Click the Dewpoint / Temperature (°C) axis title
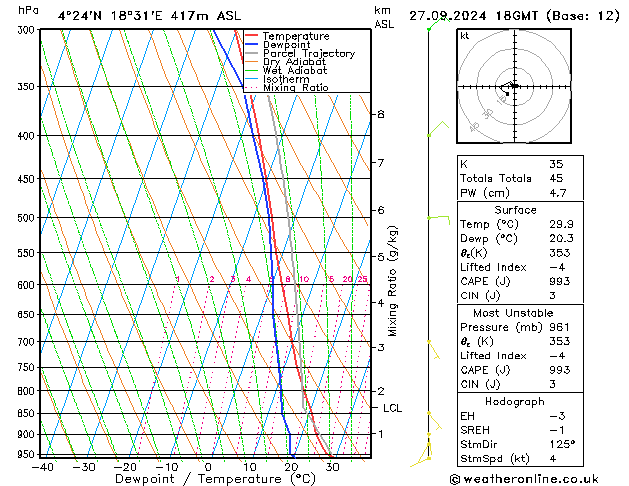Viewport: 629px width, 486px height. click(x=215, y=479)
